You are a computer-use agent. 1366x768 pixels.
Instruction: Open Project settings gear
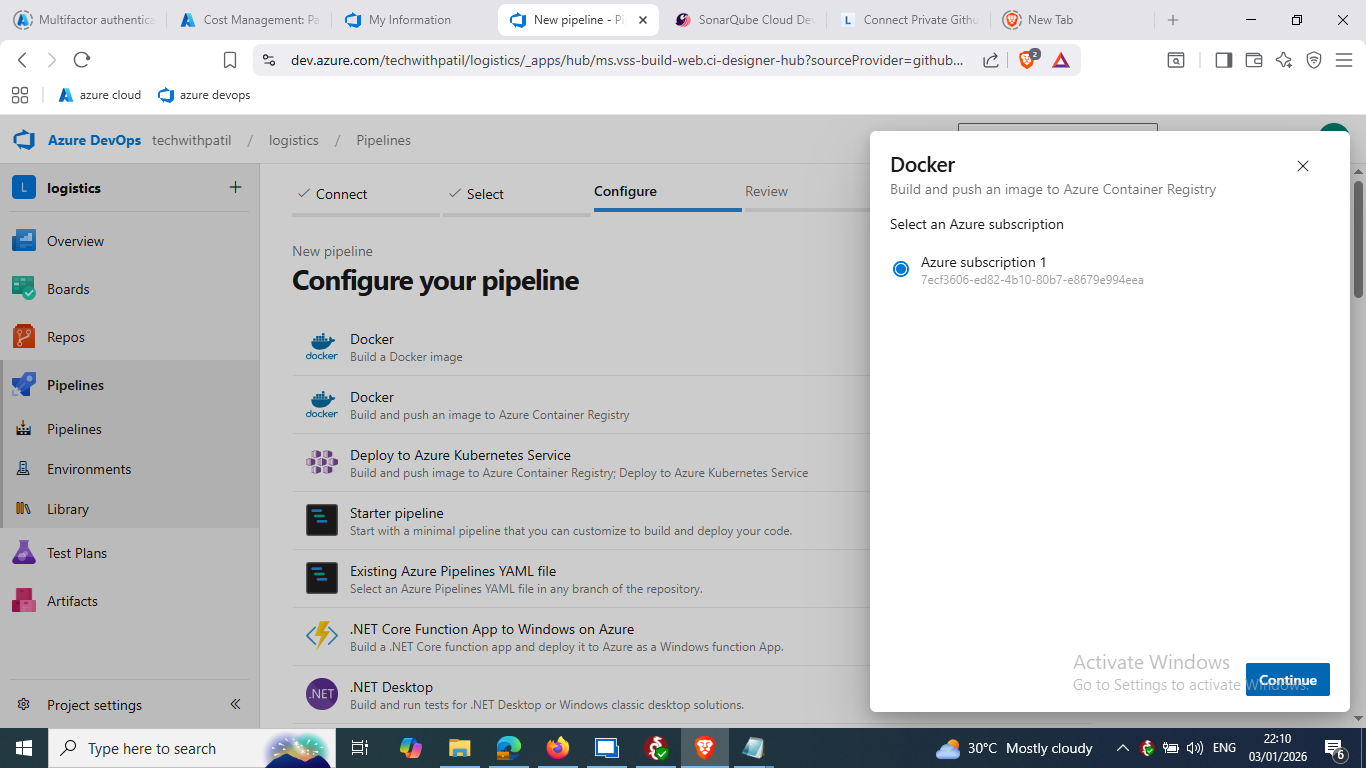[x=24, y=705]
